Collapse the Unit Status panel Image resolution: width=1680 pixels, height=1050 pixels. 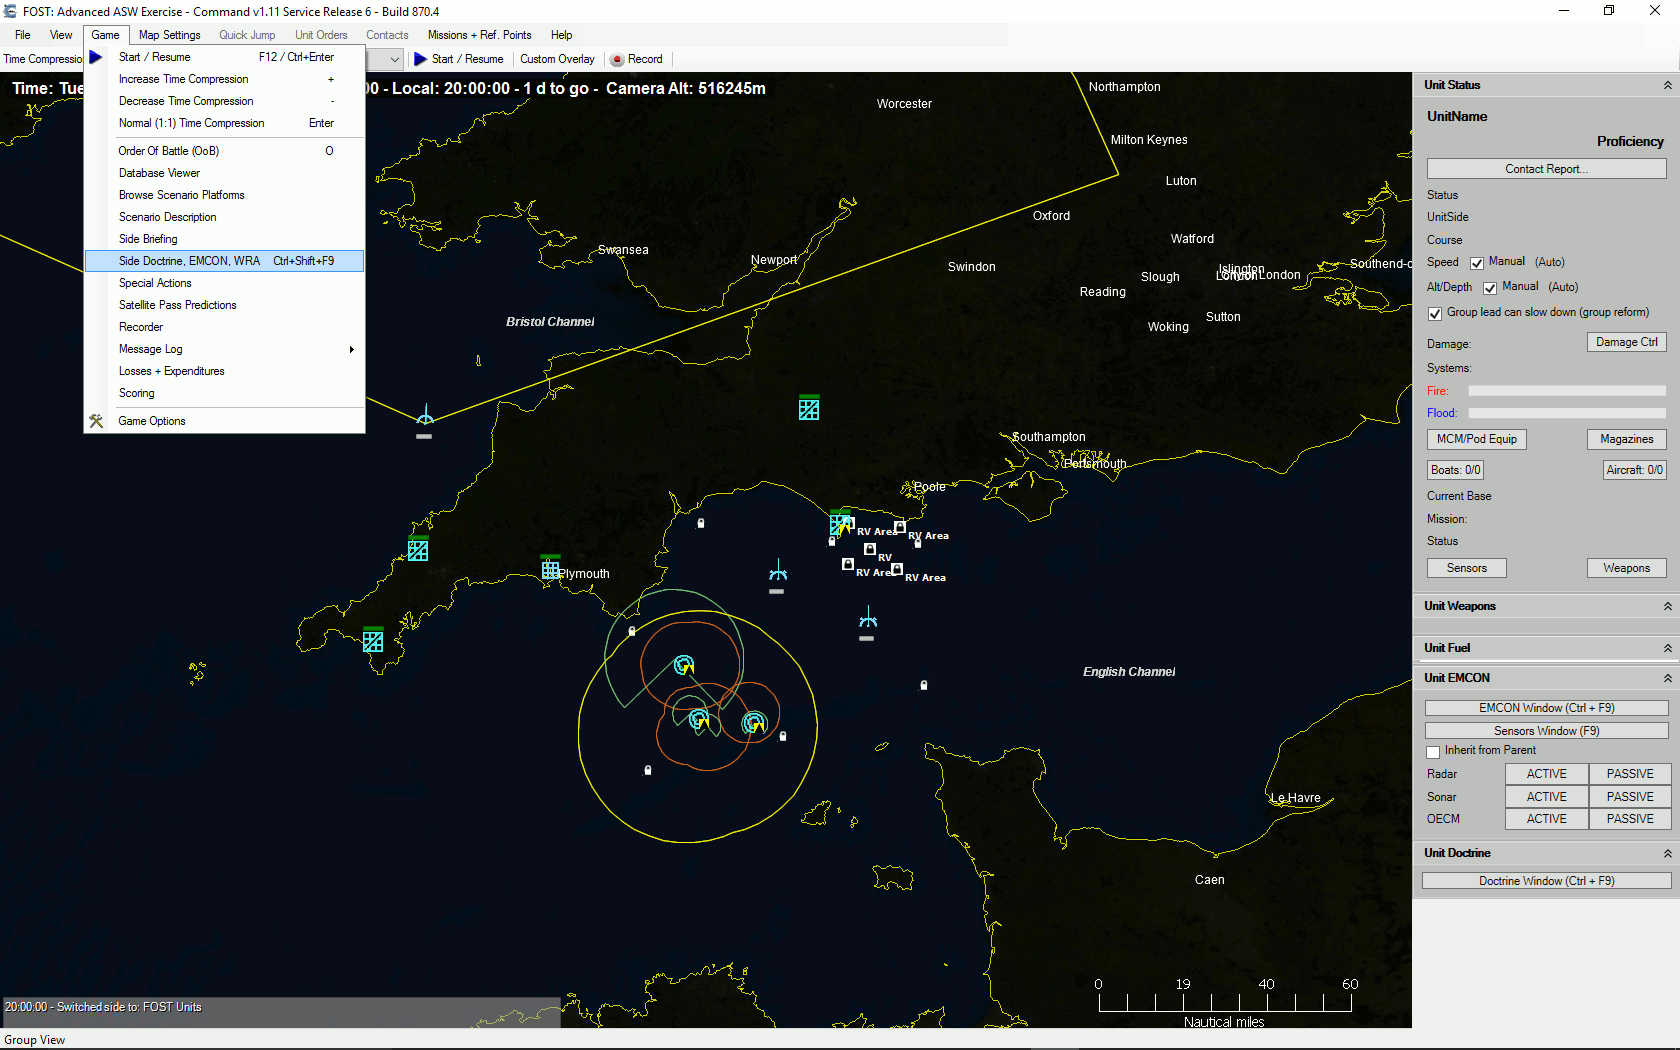point(1667,86)
